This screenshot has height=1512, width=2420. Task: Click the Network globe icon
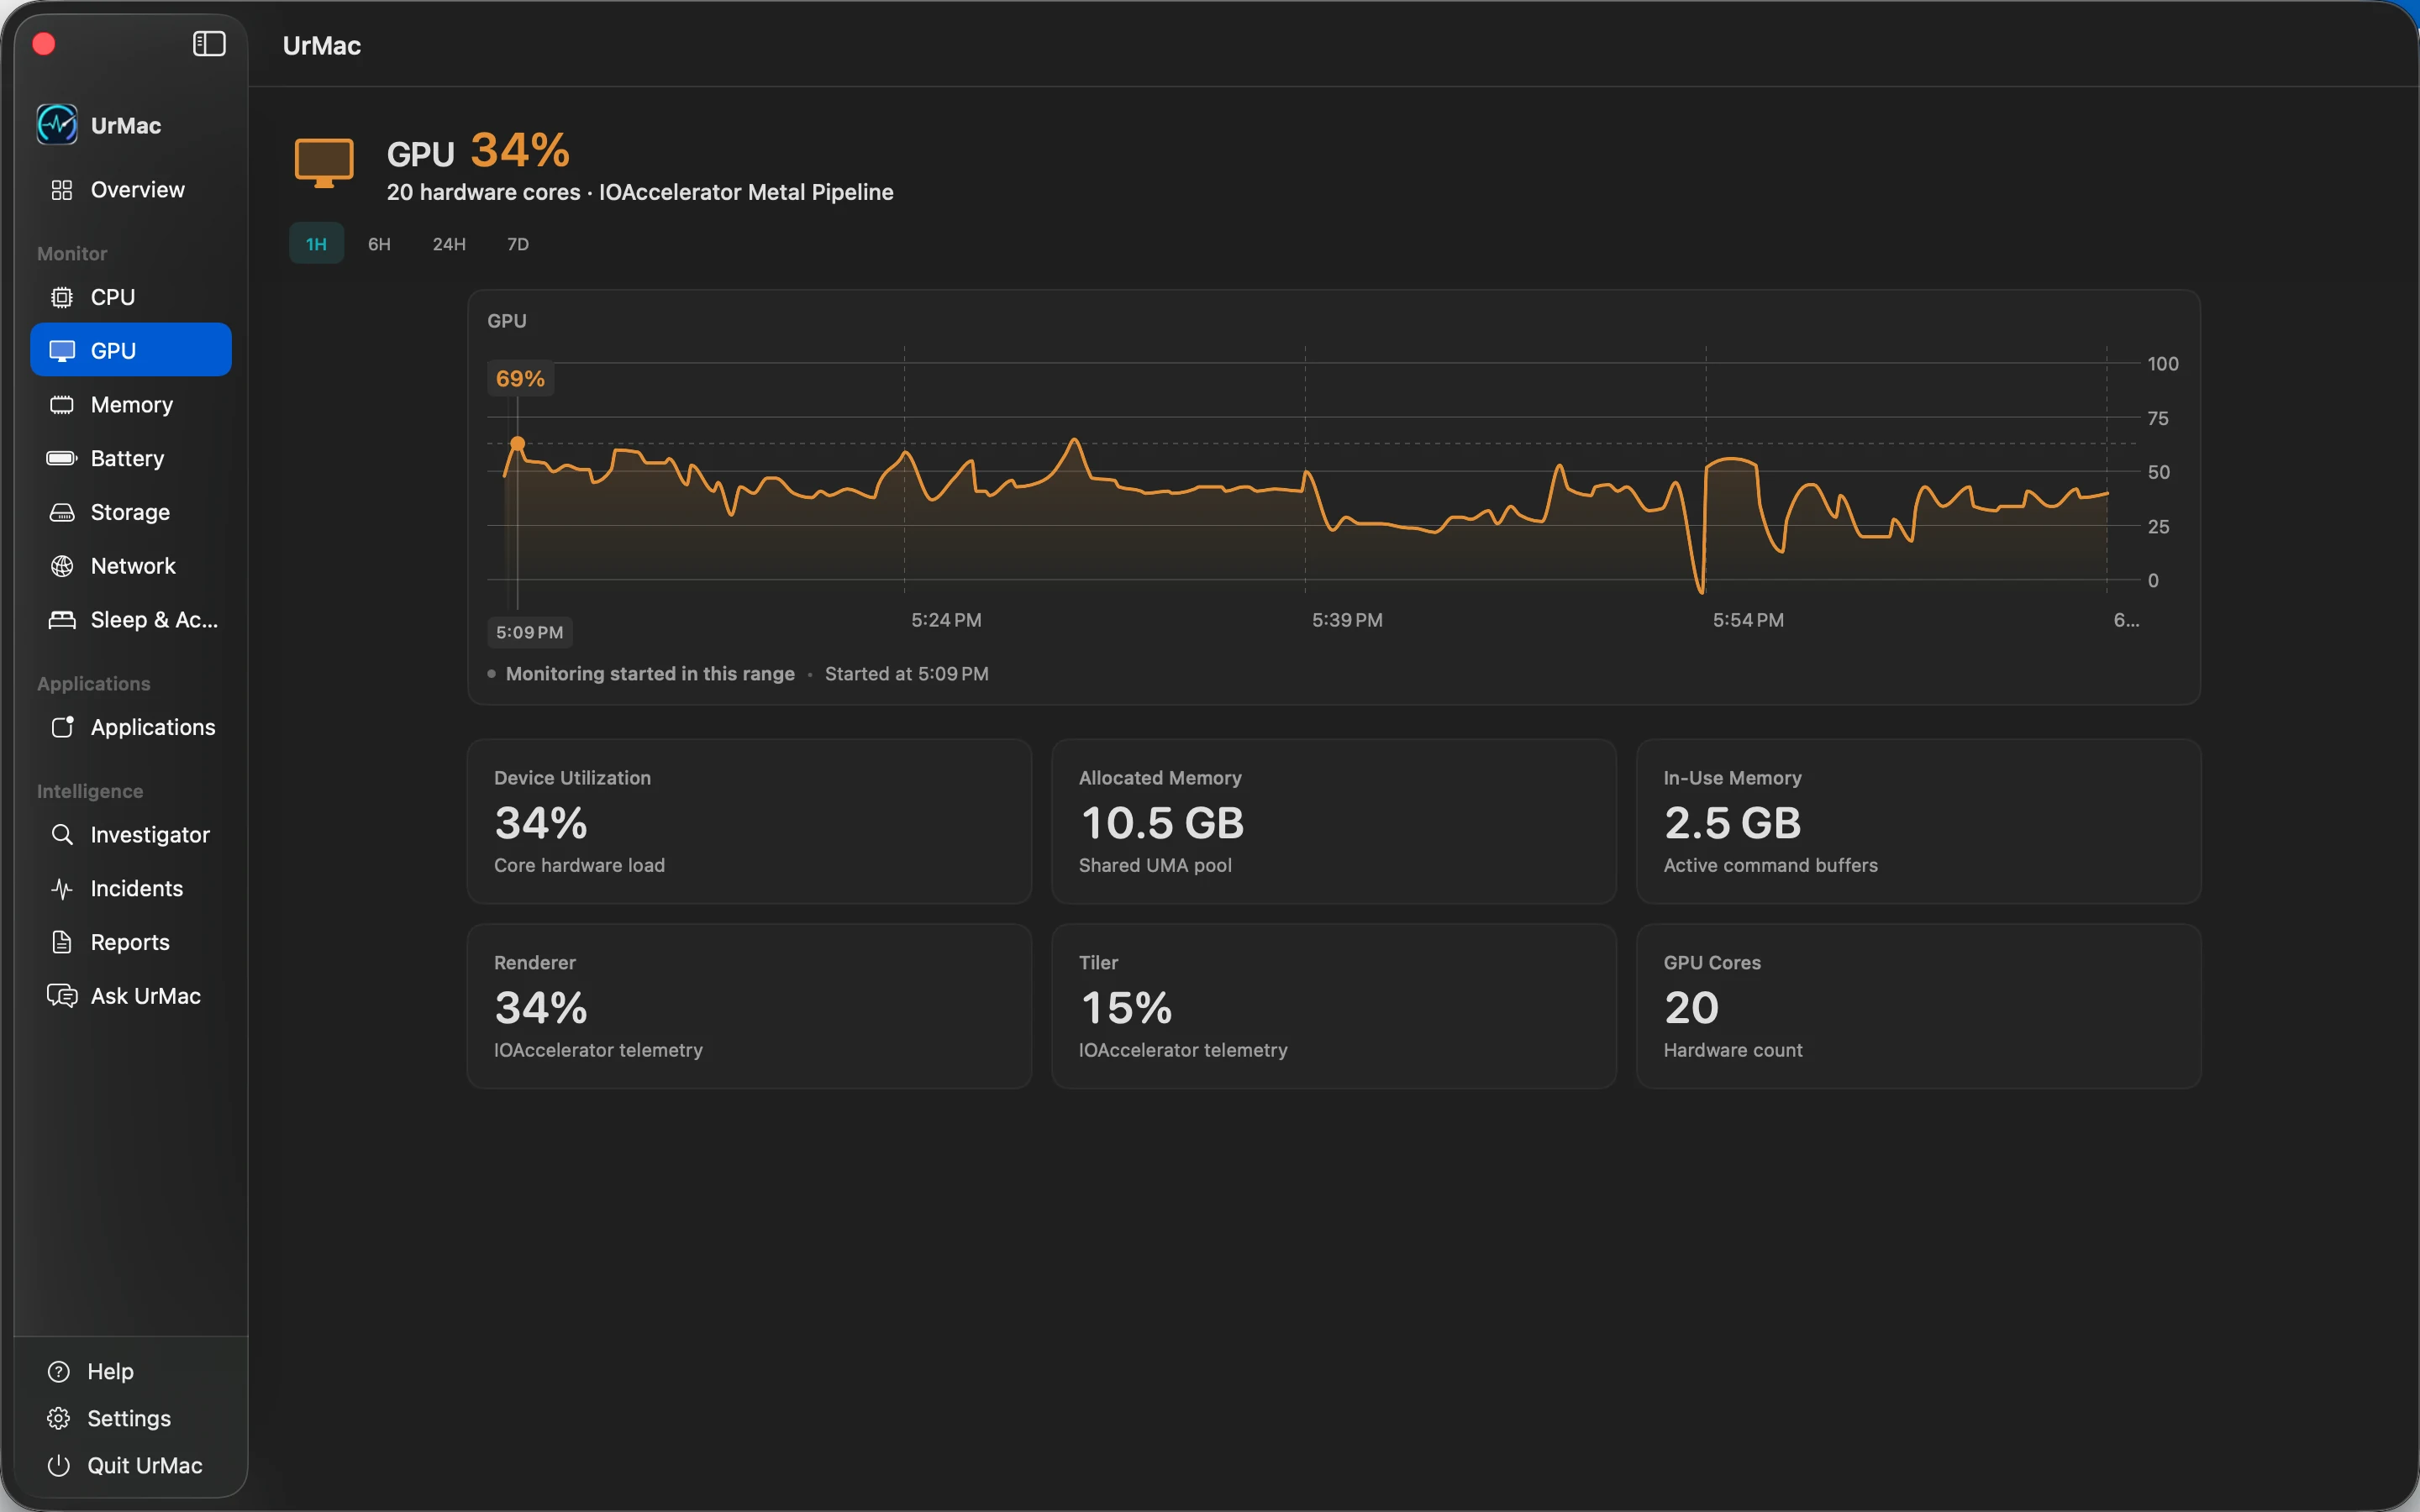pos(62,566)
